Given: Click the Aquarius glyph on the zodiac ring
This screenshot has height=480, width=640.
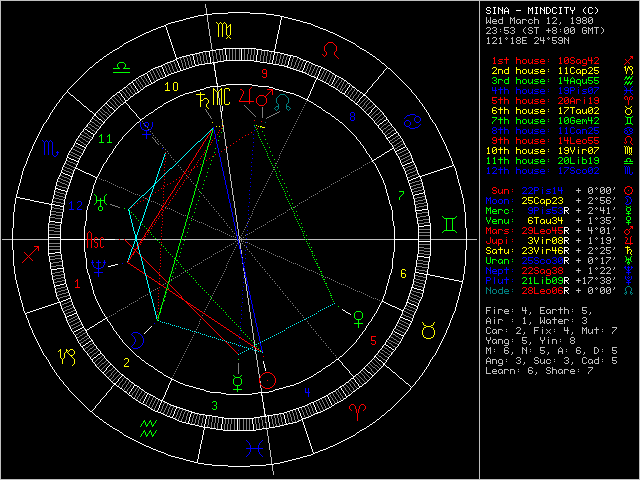Looking at the screenshot, I should (x=148, y=428).
